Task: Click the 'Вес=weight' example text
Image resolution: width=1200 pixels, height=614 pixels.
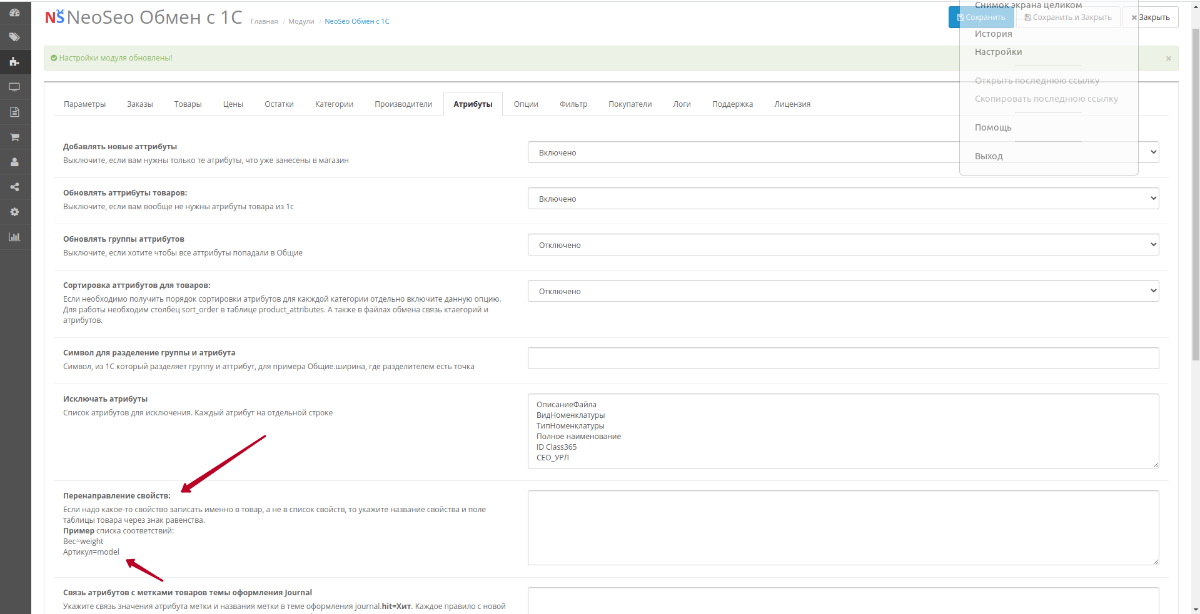Action: pyautogui.click(x=83, y=541)
